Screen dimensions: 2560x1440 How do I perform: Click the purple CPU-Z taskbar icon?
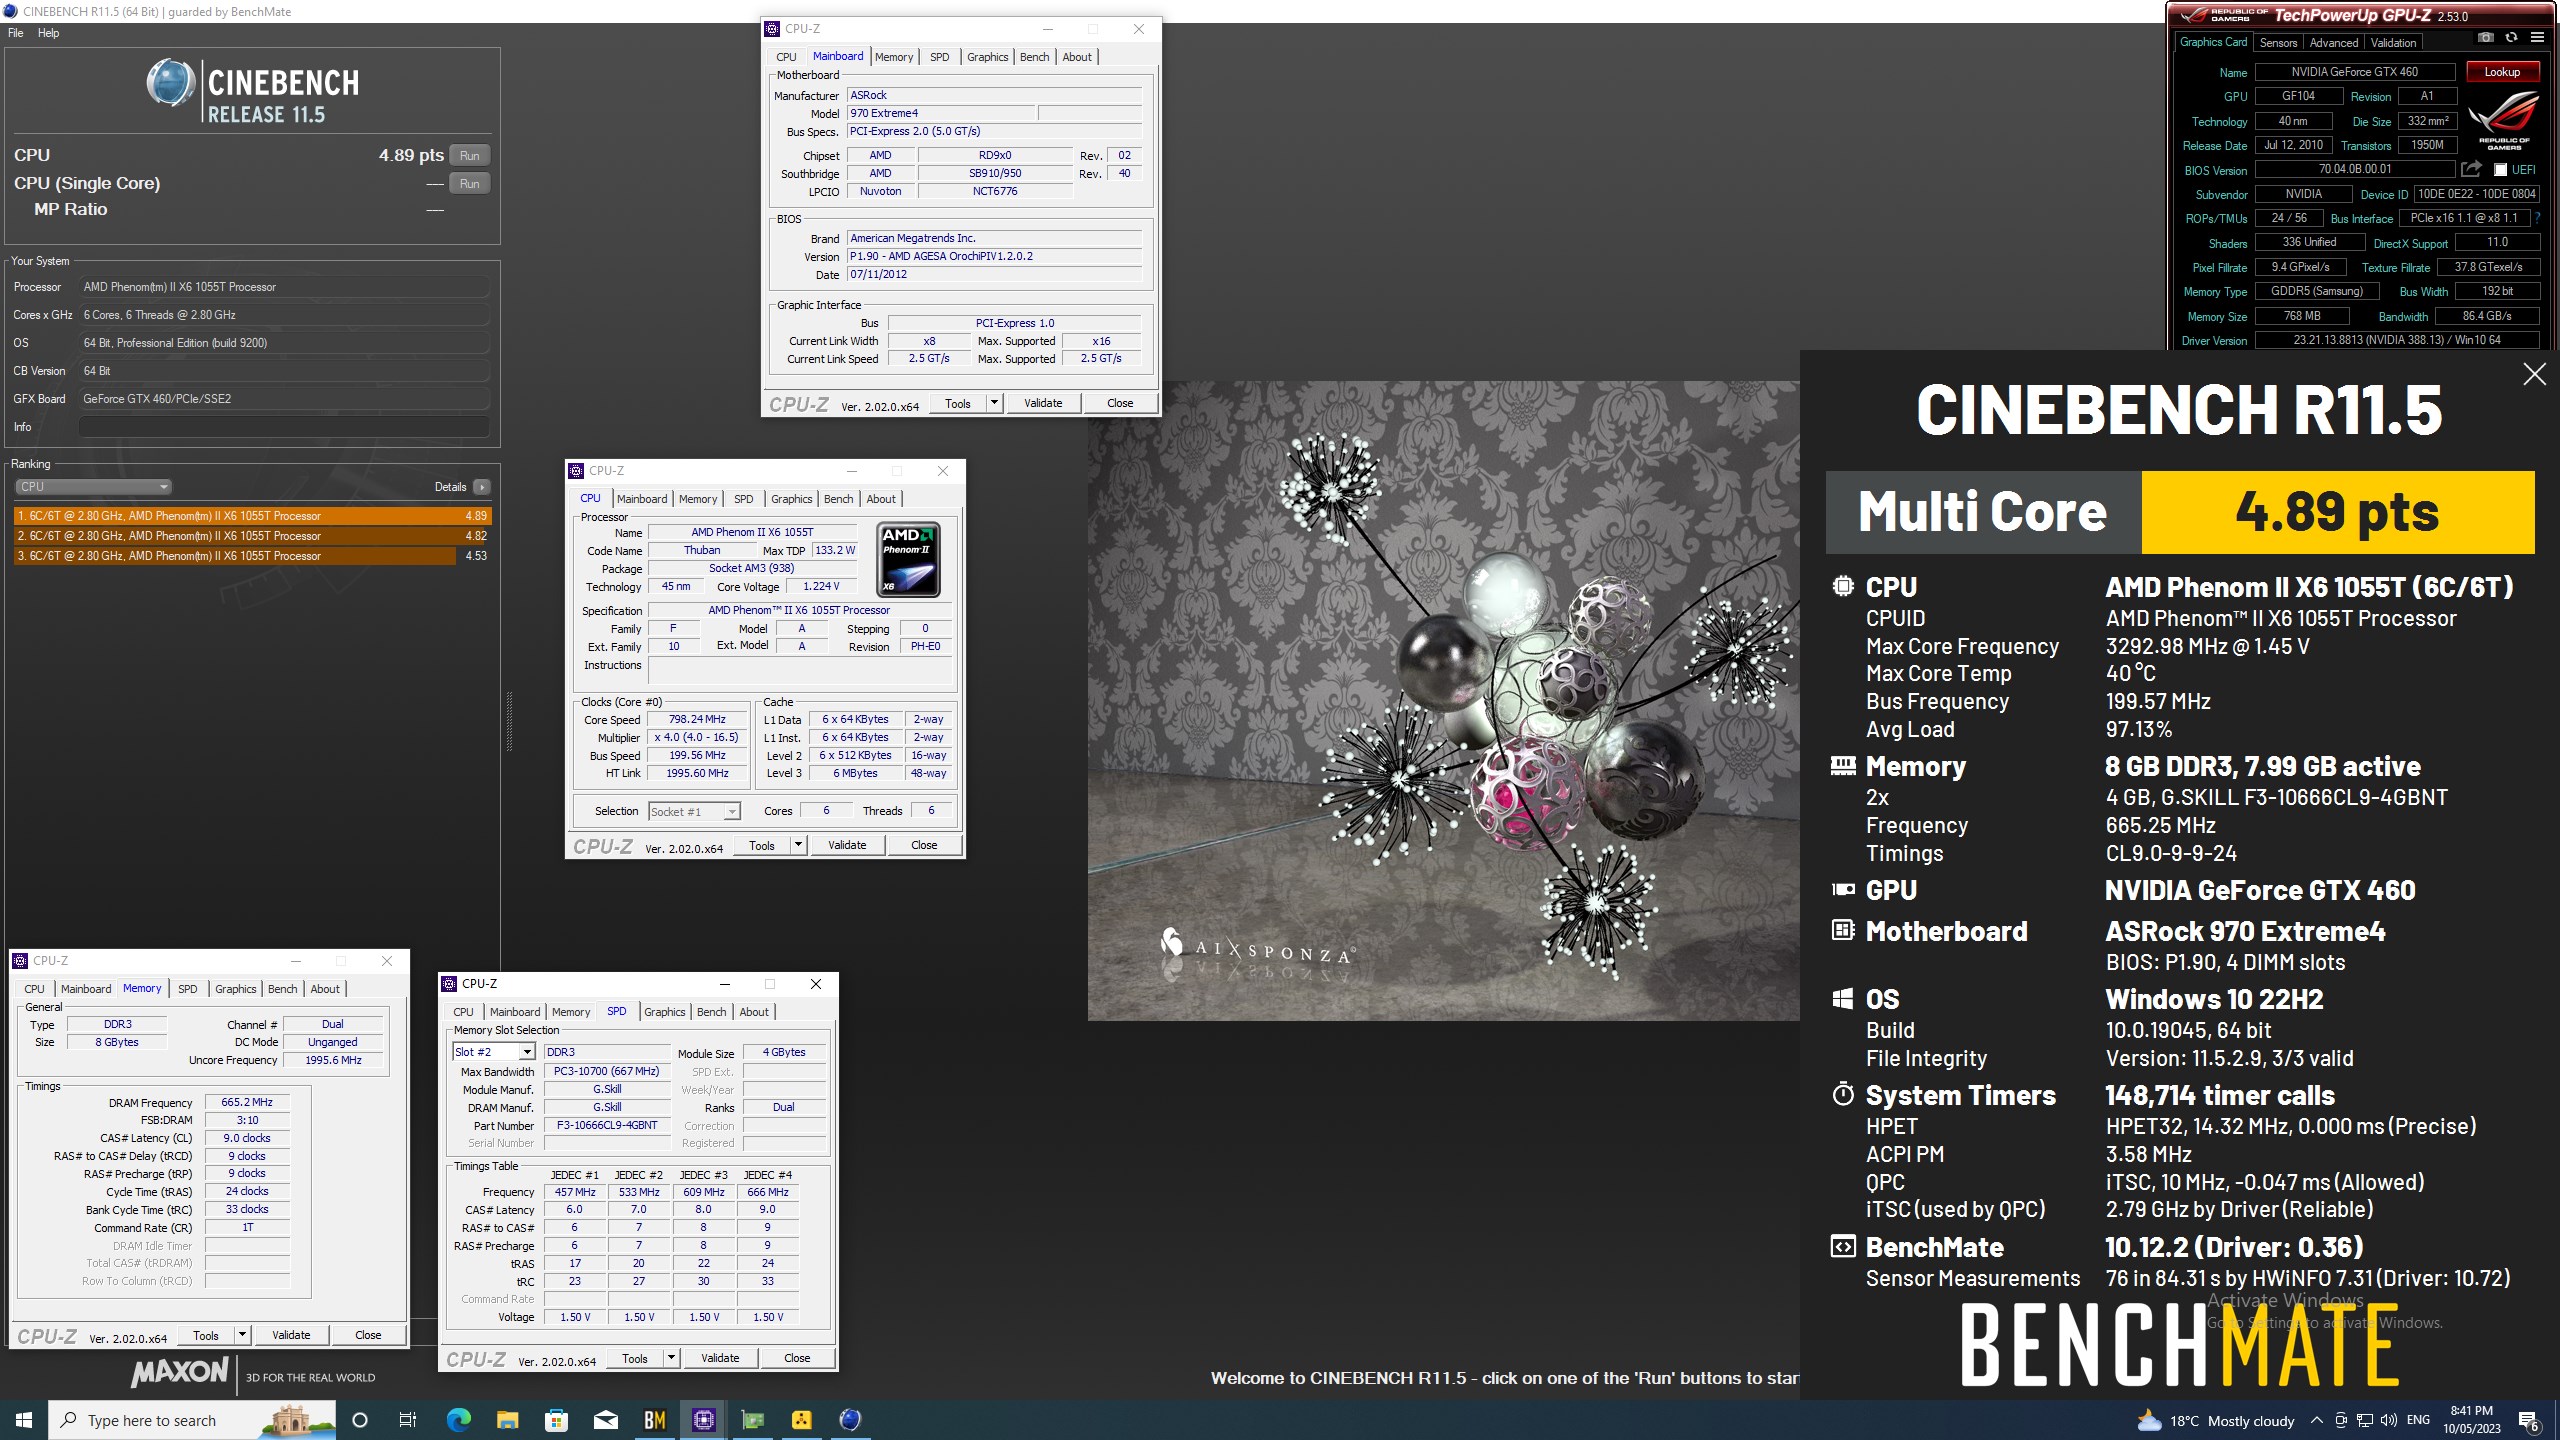coord(703,1420)
